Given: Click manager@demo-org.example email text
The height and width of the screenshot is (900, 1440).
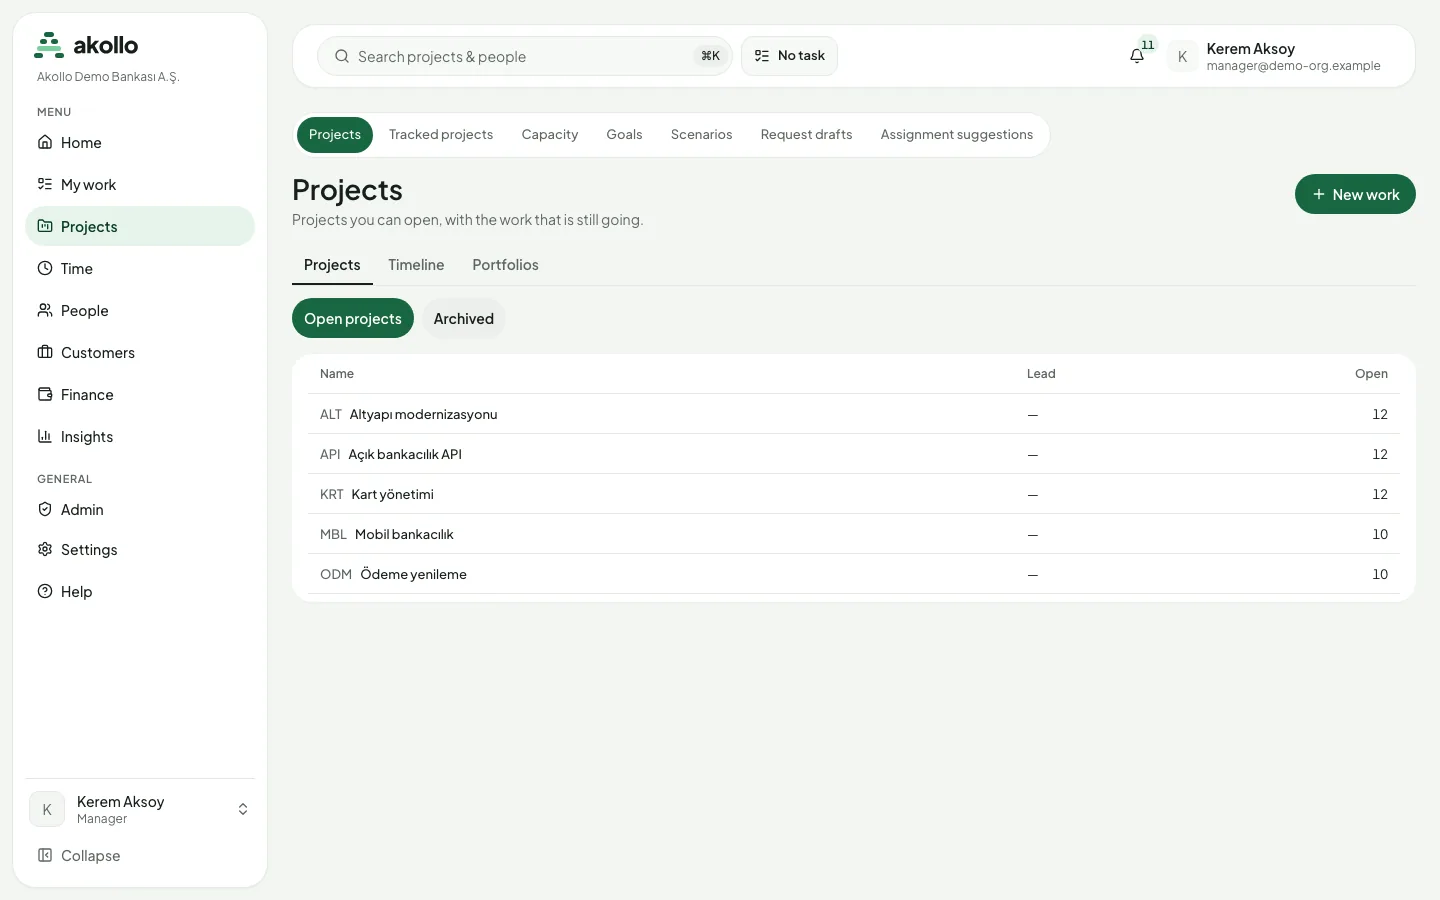Looking at the screenshot, I should (x=1293, y=66).
